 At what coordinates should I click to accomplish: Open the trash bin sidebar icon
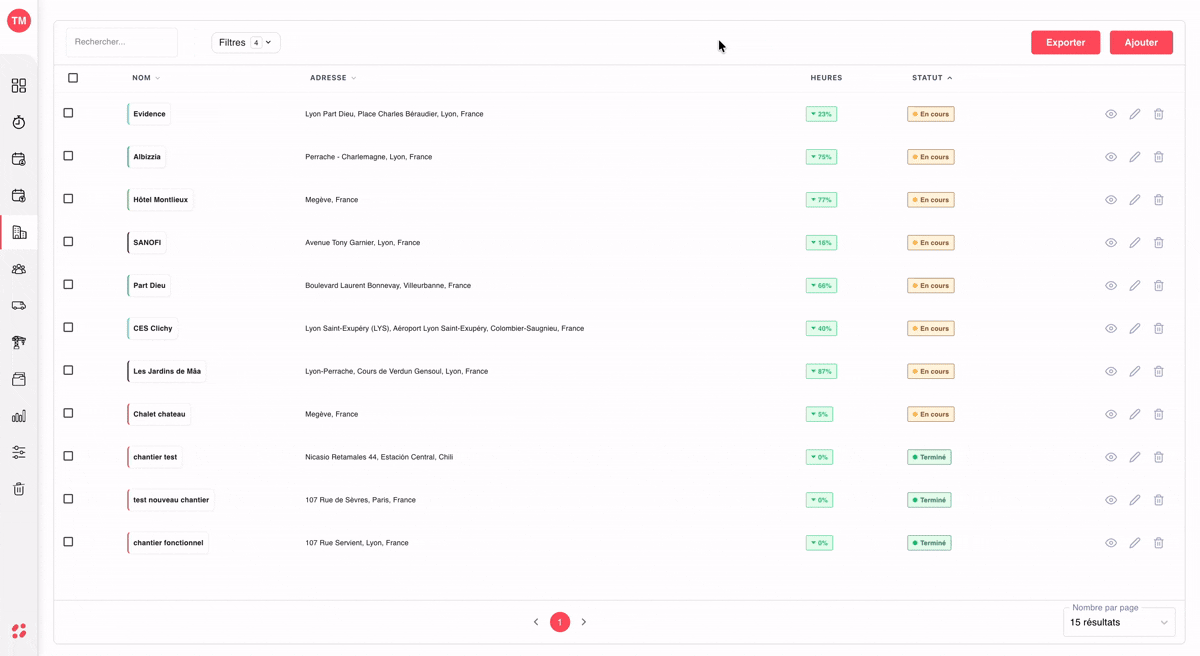(19, 489)
